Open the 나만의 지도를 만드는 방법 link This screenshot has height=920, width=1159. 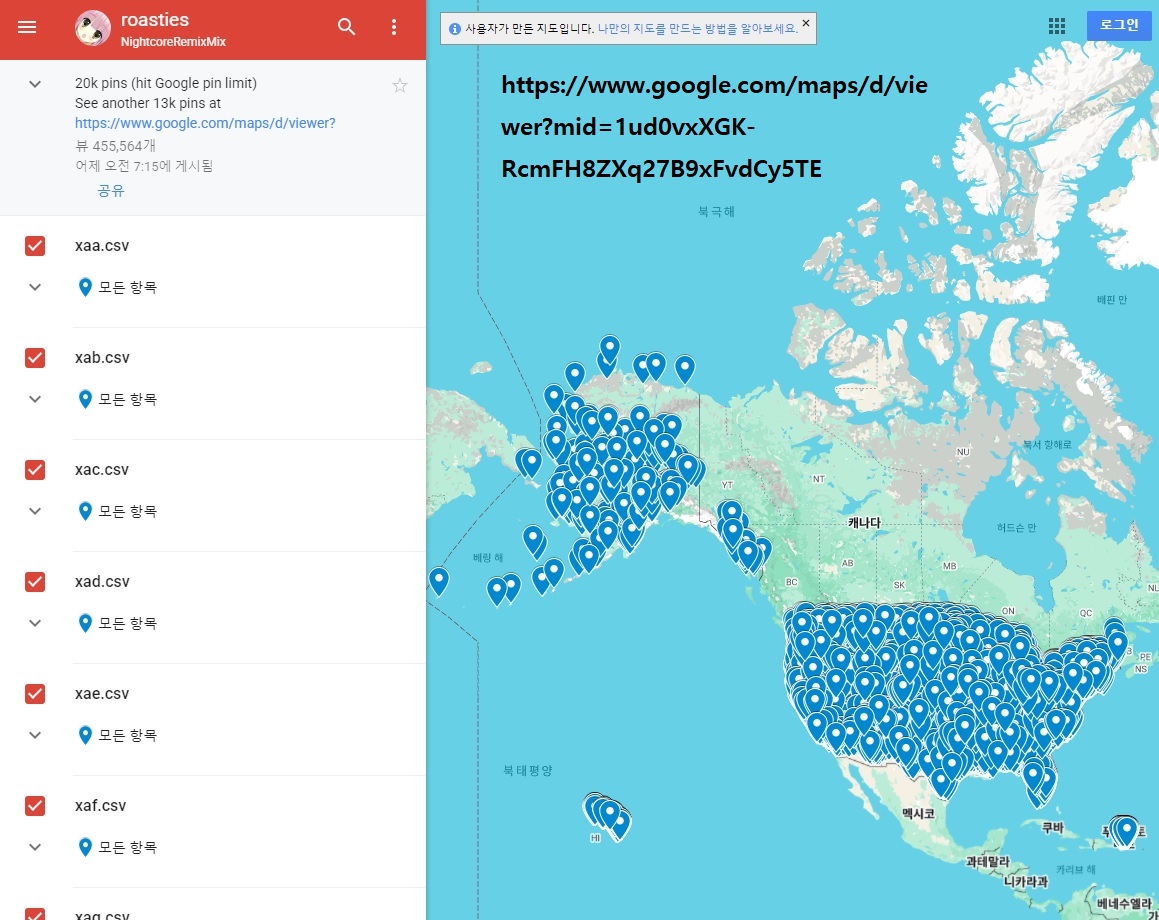point(696,29)
